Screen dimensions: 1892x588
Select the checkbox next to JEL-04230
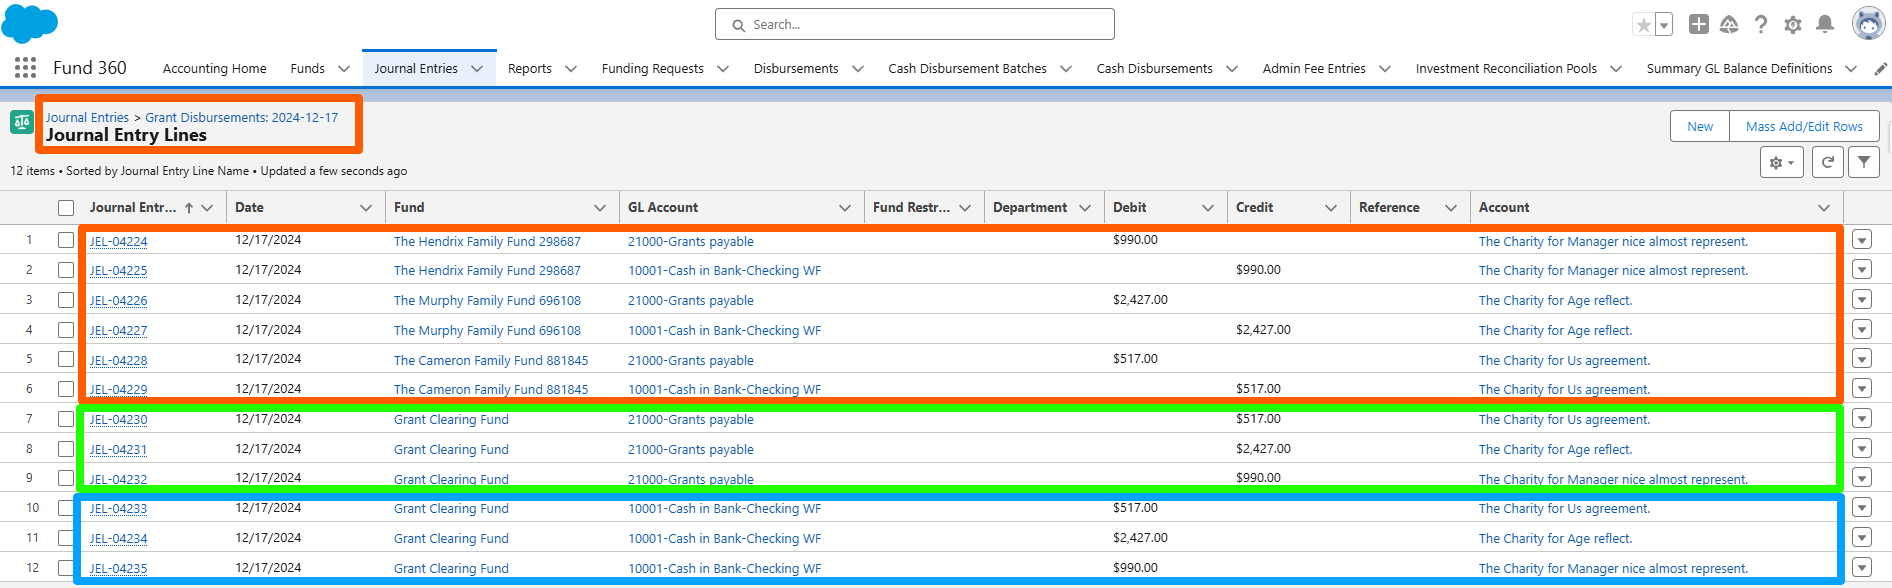pyautogui.click(x=66, y=419)
